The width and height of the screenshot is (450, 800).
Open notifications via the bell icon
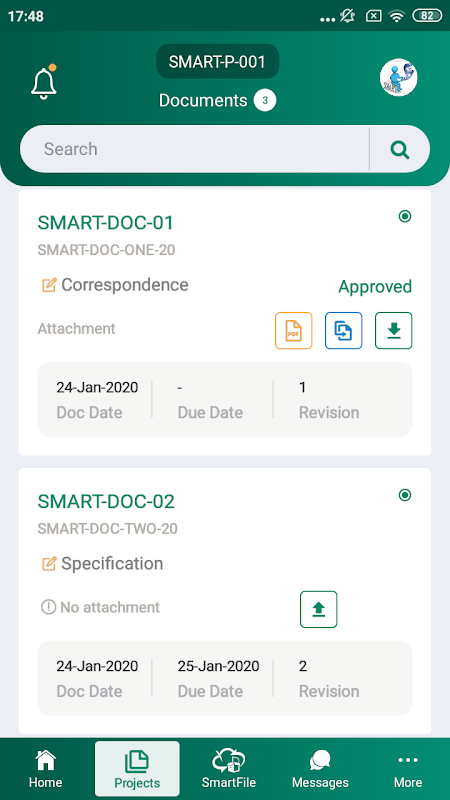click(43, 82)
